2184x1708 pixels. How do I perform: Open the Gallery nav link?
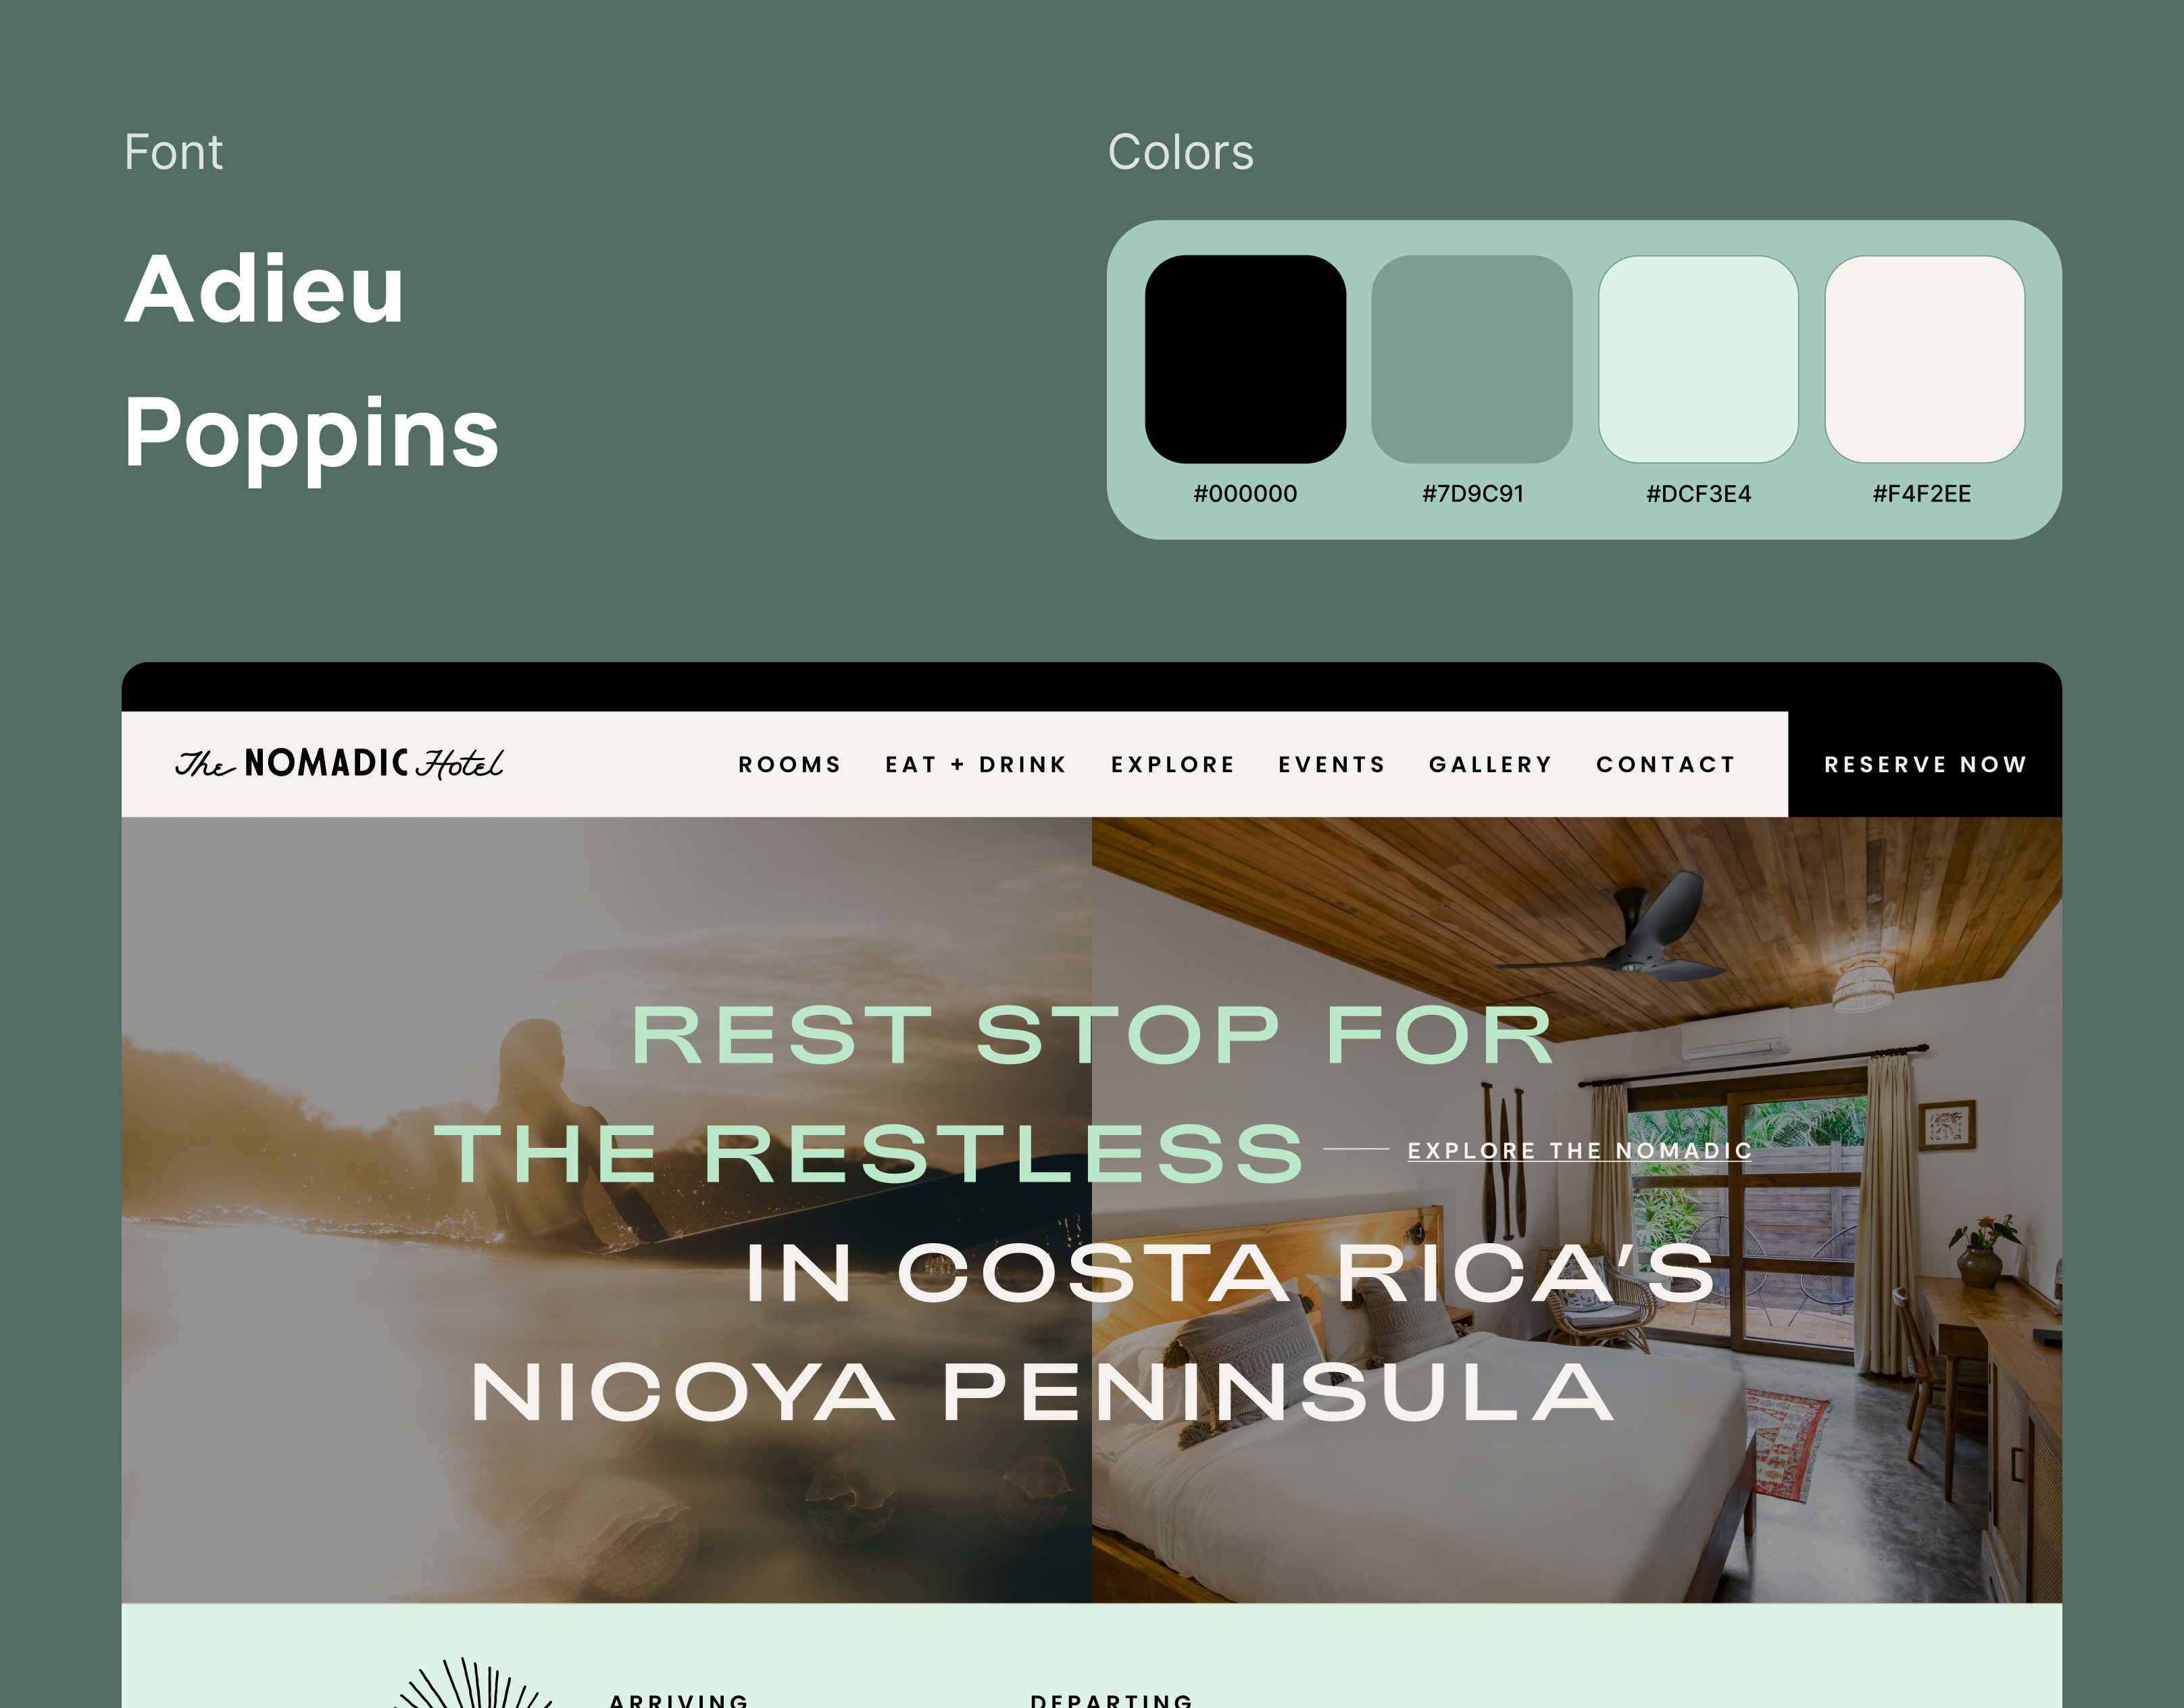[1490, 764]
